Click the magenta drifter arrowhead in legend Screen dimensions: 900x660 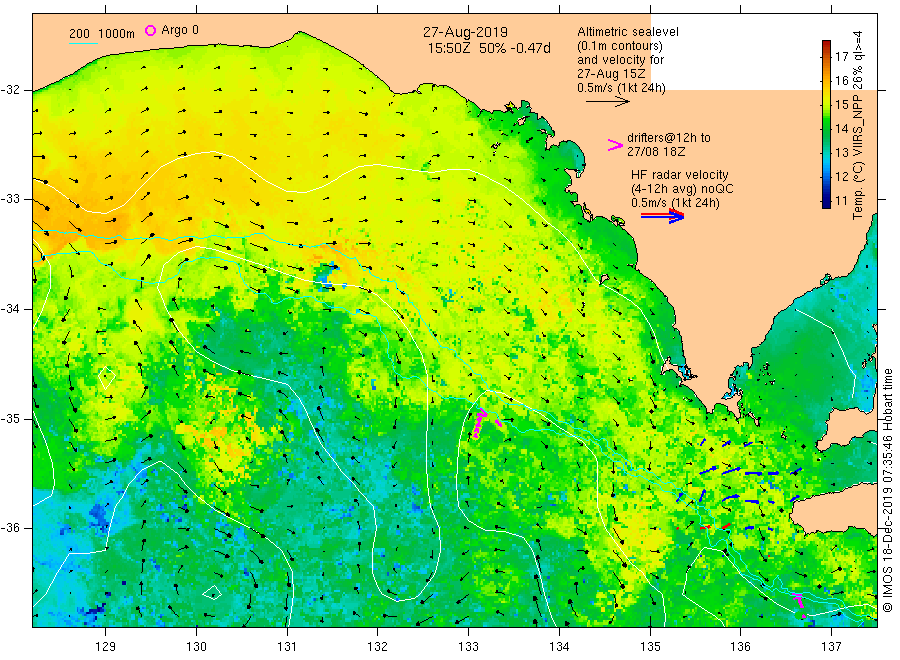(x=615, y=145)
